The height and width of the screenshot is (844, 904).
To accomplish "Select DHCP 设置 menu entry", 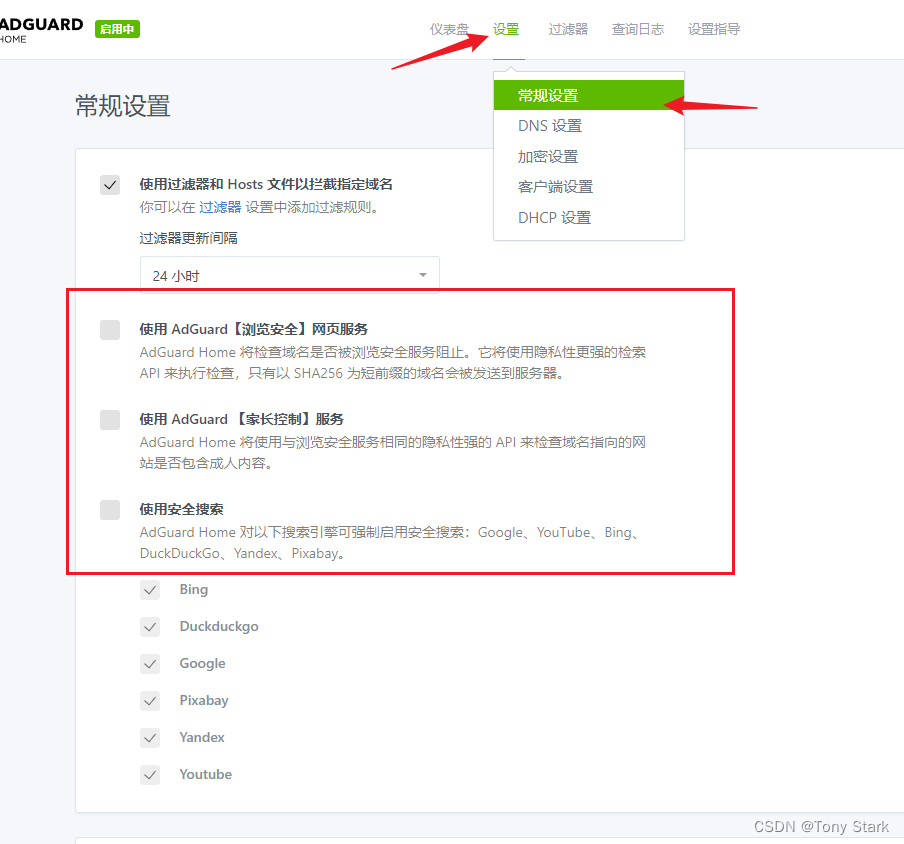I will click(x=589, y=217).
